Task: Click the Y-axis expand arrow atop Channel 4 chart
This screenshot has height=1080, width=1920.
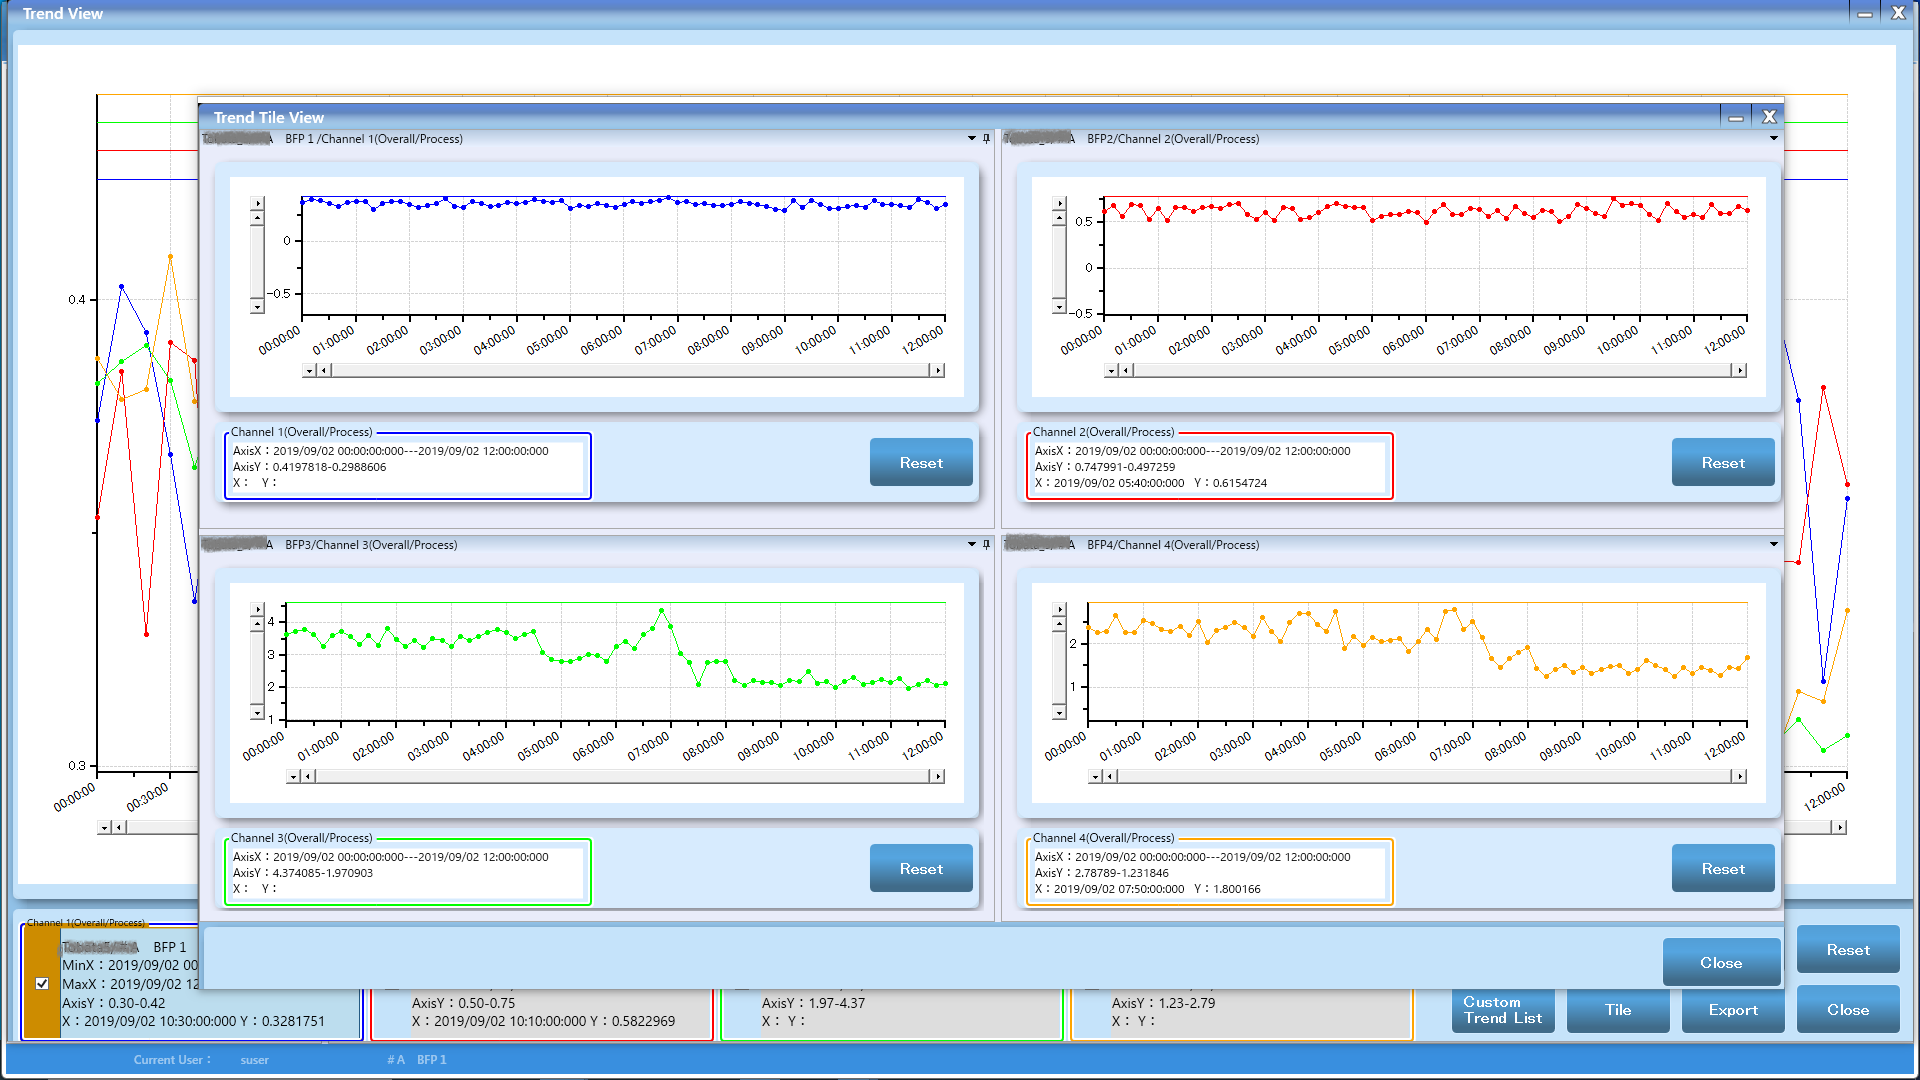Action: 1059,609
